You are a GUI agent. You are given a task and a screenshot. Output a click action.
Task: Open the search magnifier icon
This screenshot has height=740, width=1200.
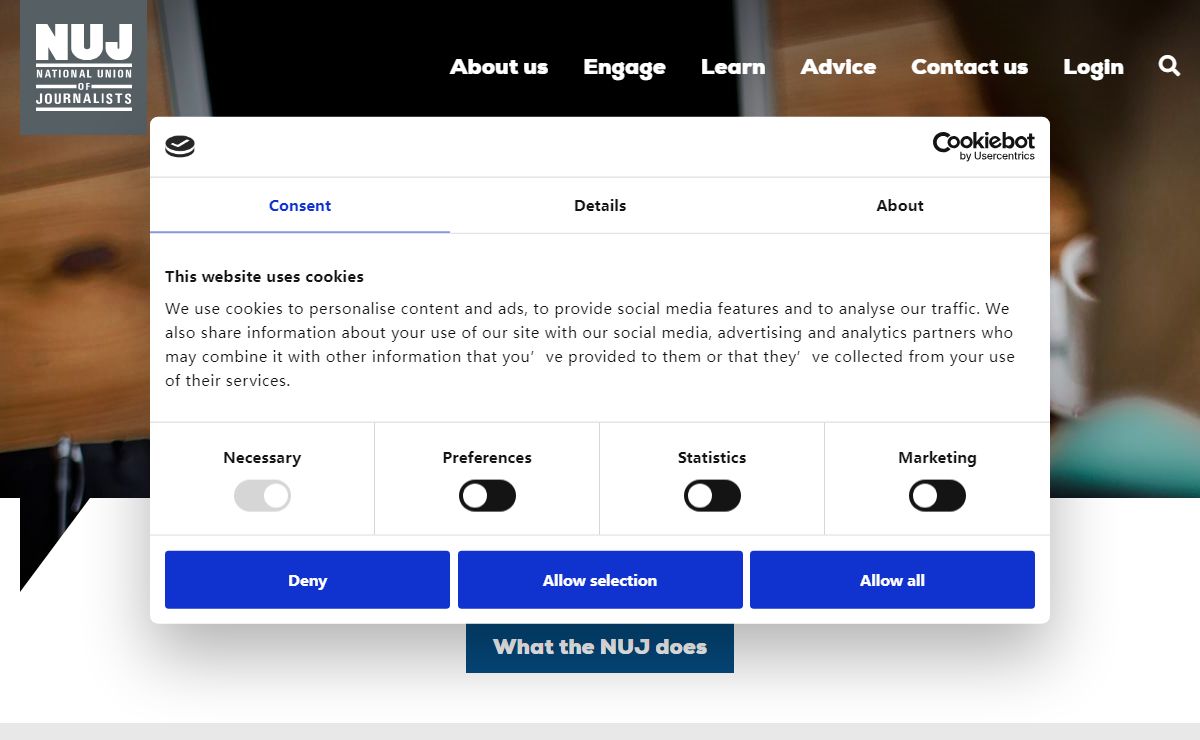(x=1169, y=66)
